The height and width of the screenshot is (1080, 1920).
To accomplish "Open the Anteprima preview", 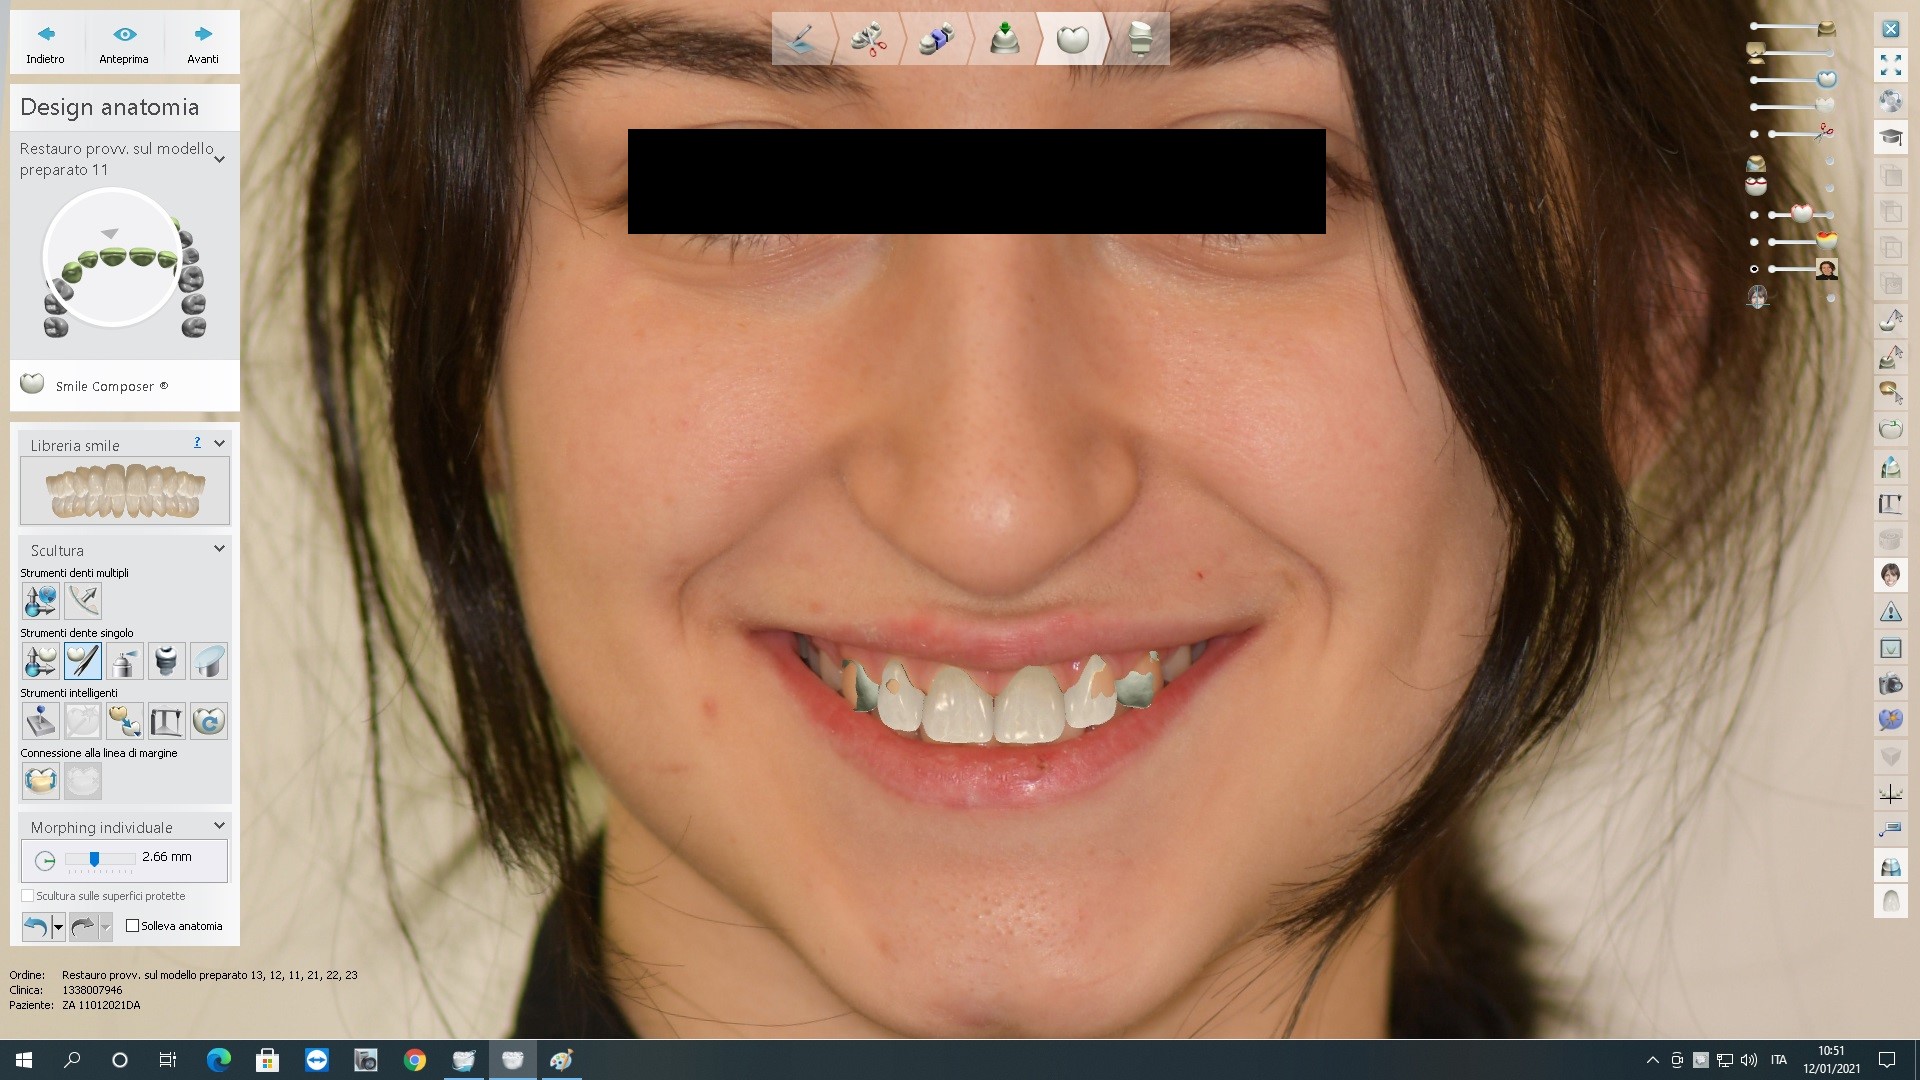I will click(124, 44).
